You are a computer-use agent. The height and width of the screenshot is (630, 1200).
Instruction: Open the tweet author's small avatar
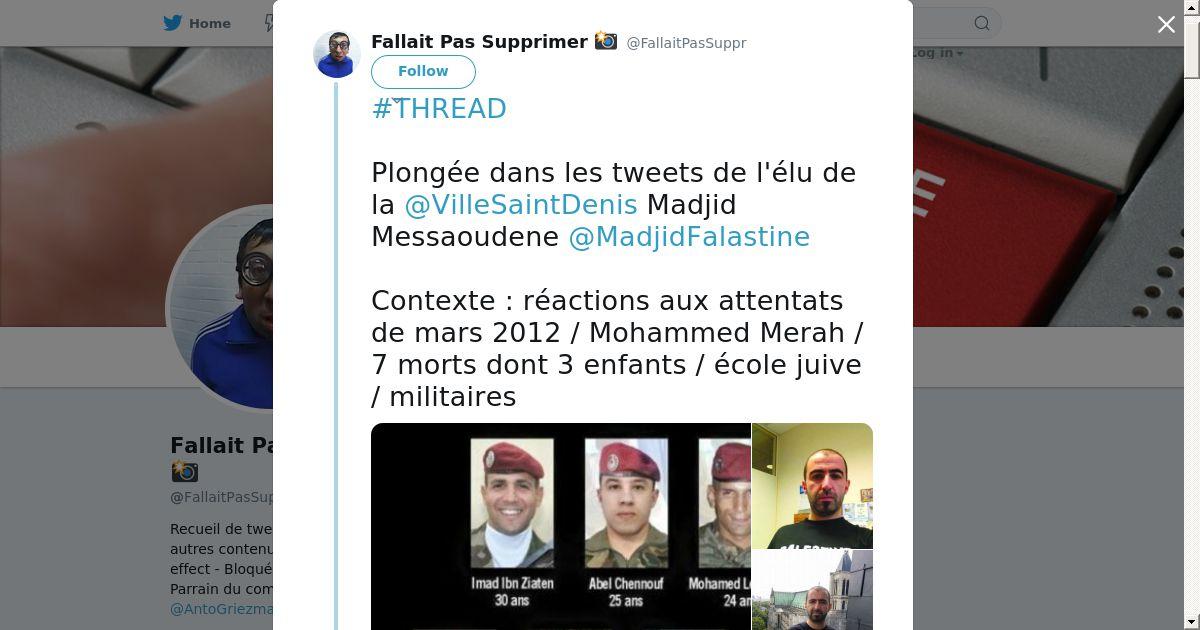click(x=337, y=54)
